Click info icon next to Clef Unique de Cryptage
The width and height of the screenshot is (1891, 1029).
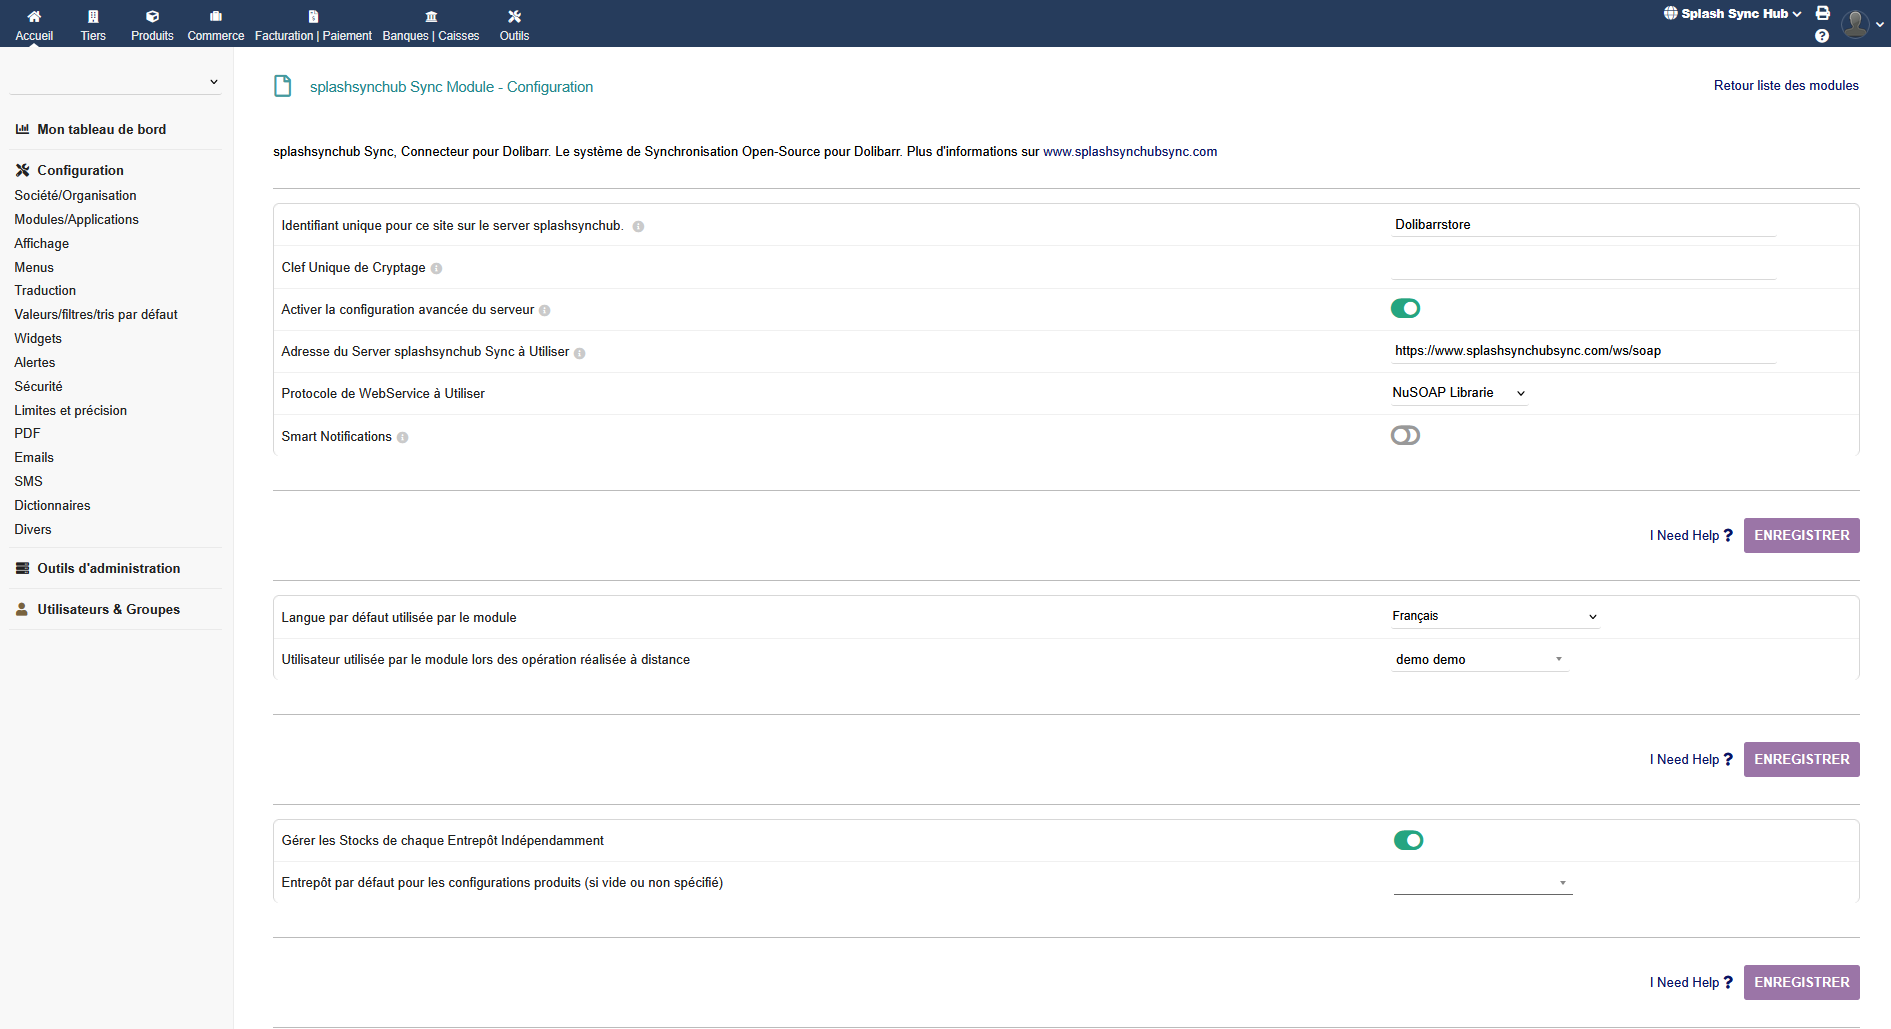pyautogui.click(x=436, y=269)
